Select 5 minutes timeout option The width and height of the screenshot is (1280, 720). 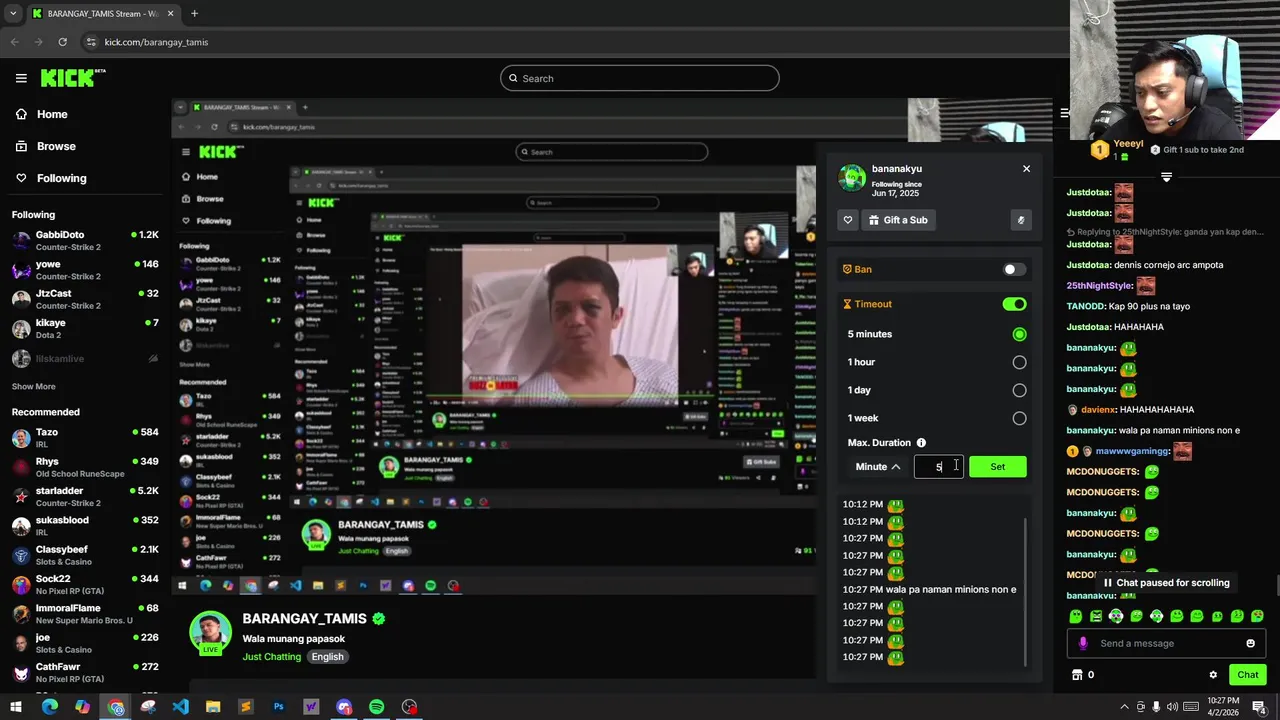(x=1019, y=334)
